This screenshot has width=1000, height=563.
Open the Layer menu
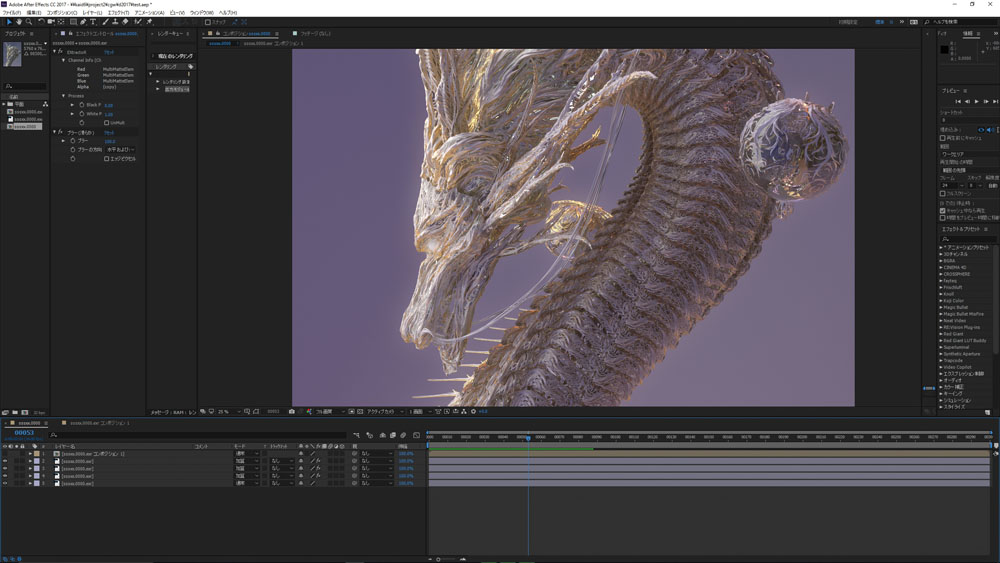[x=92, y=13]
